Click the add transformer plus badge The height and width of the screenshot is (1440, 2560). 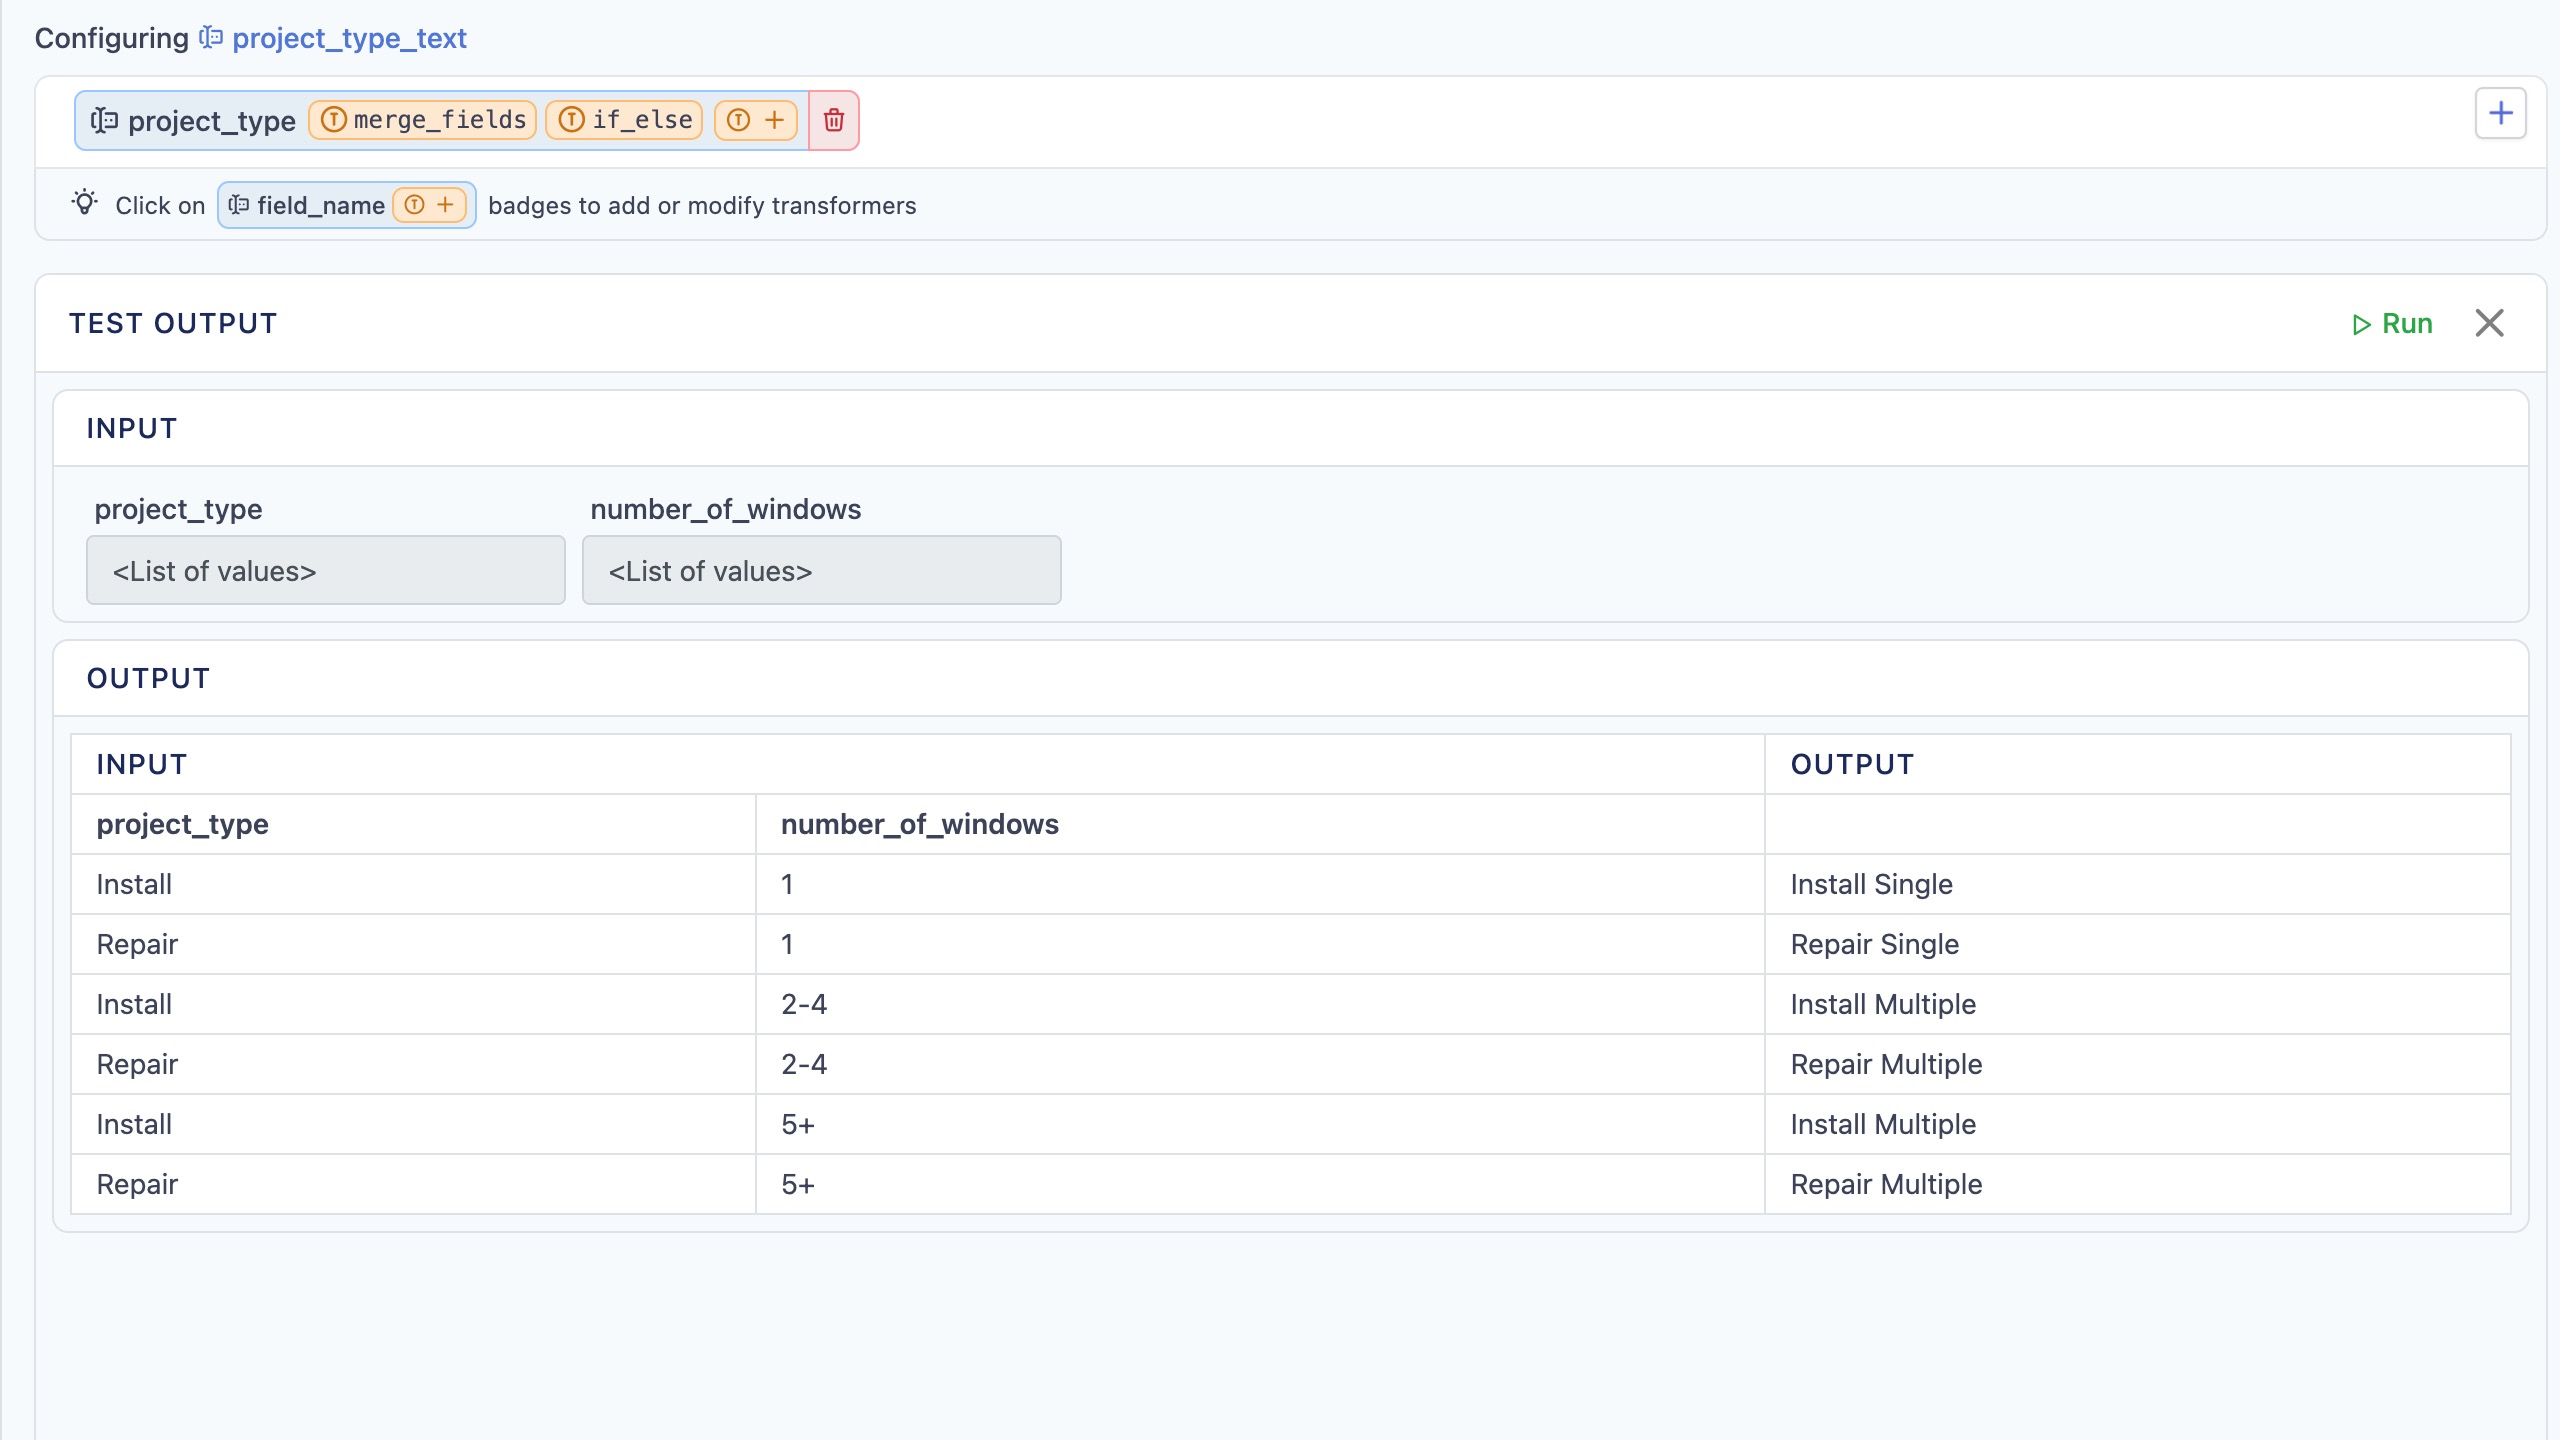756,121
